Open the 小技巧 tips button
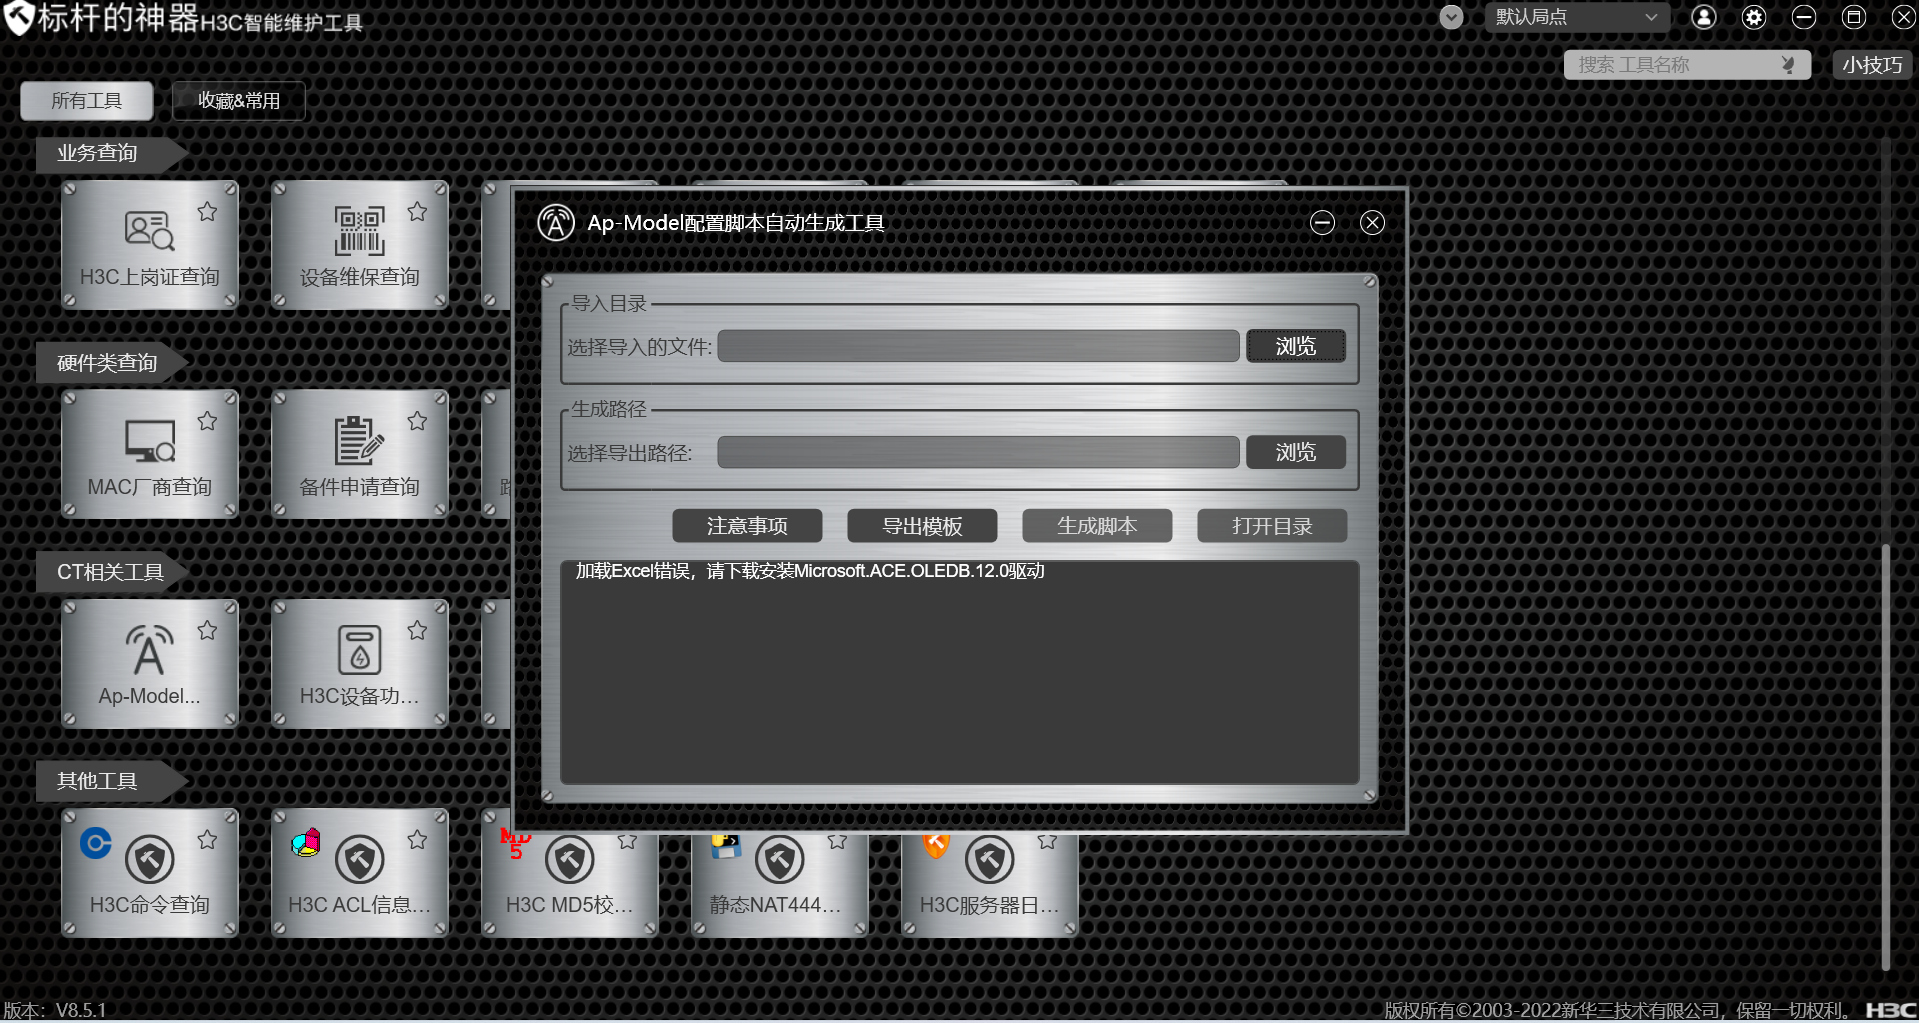 click(1872, 65)
